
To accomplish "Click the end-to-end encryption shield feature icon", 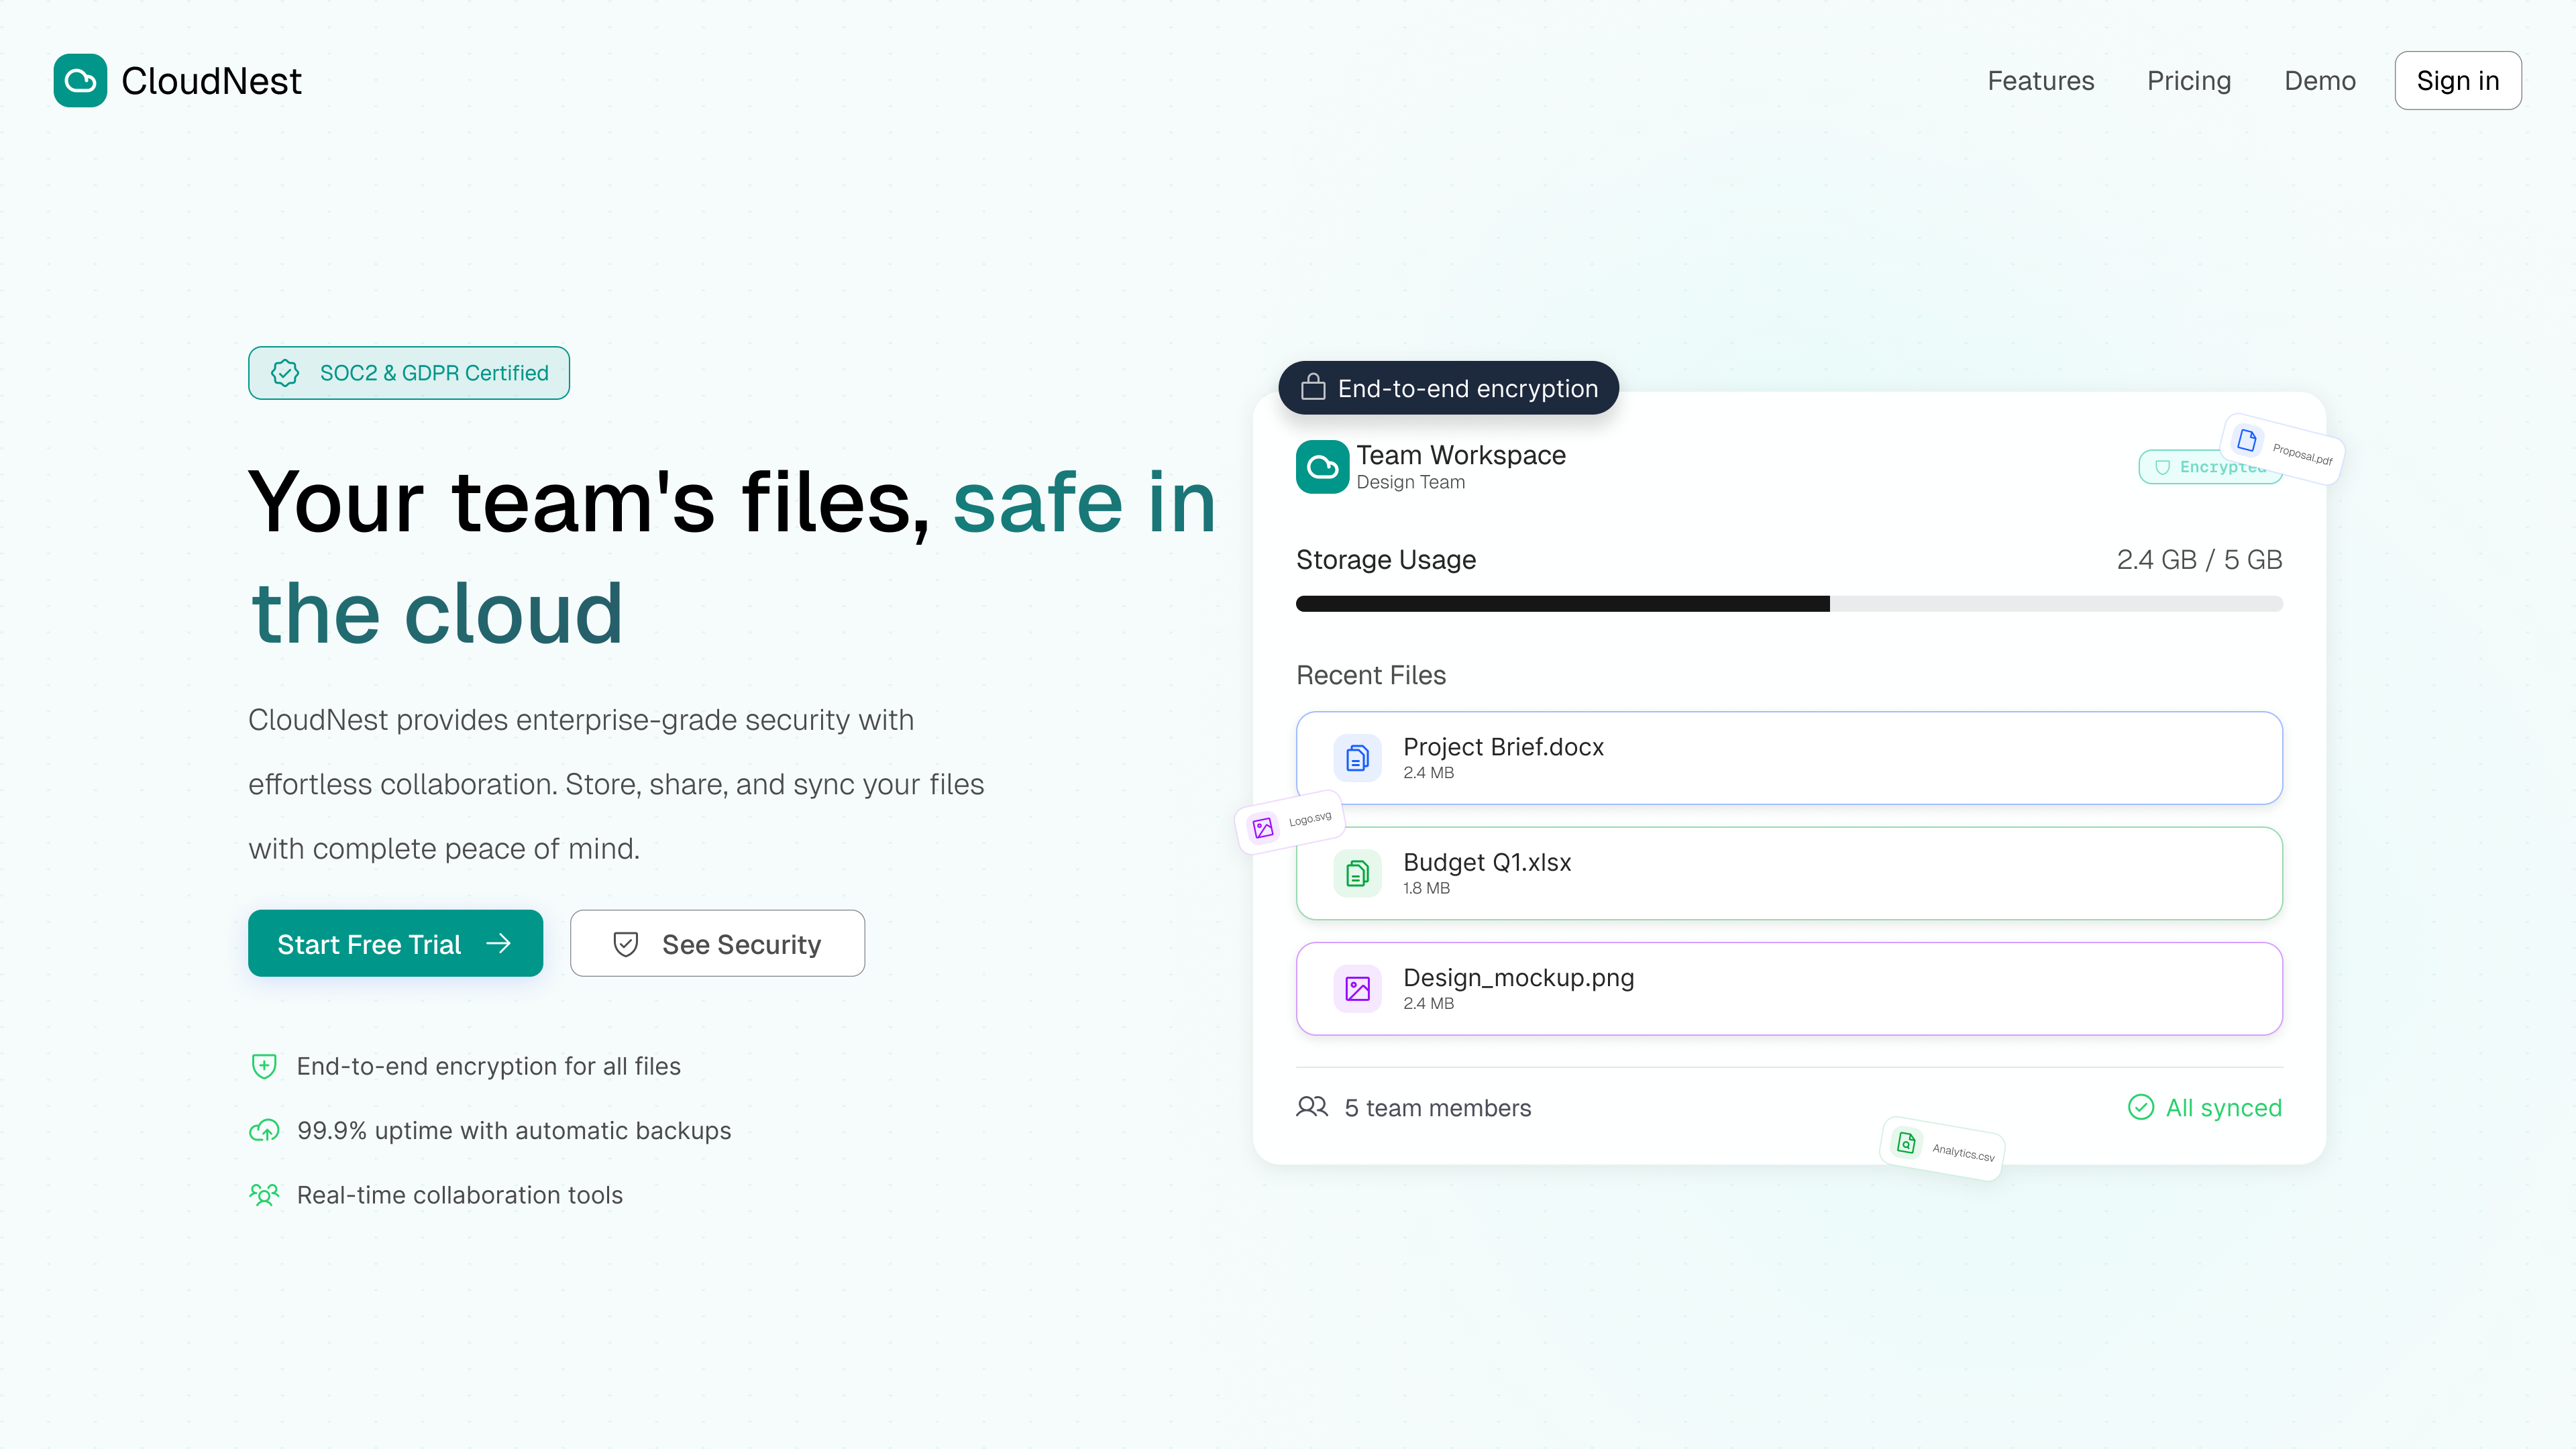I will pos(263,1066).
